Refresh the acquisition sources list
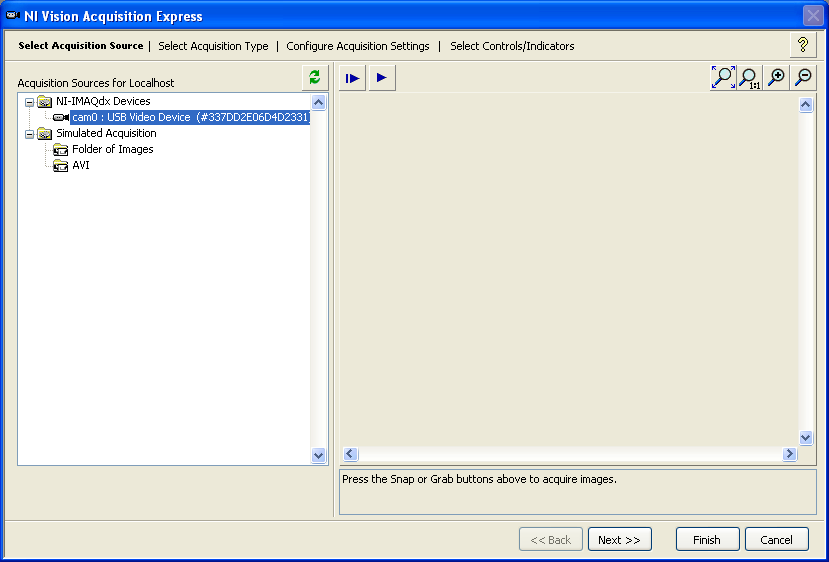Screen dimensions: 829x562 [315, 78]
